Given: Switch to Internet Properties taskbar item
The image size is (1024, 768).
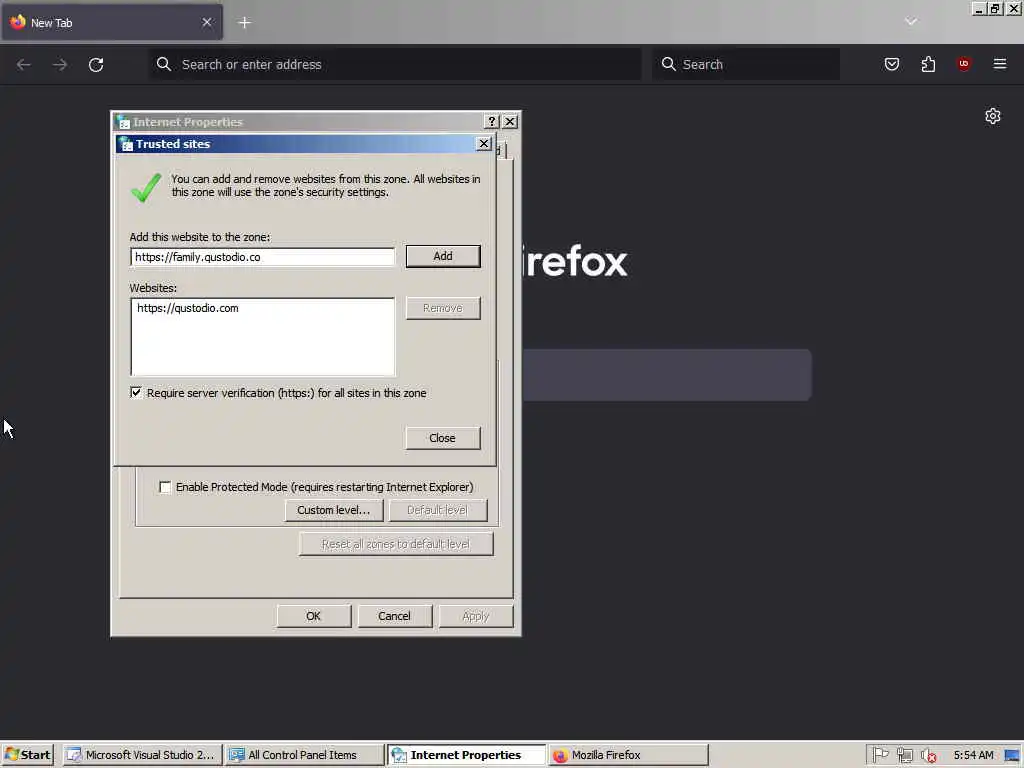Looking at the screenshot, I should [466, 755].
